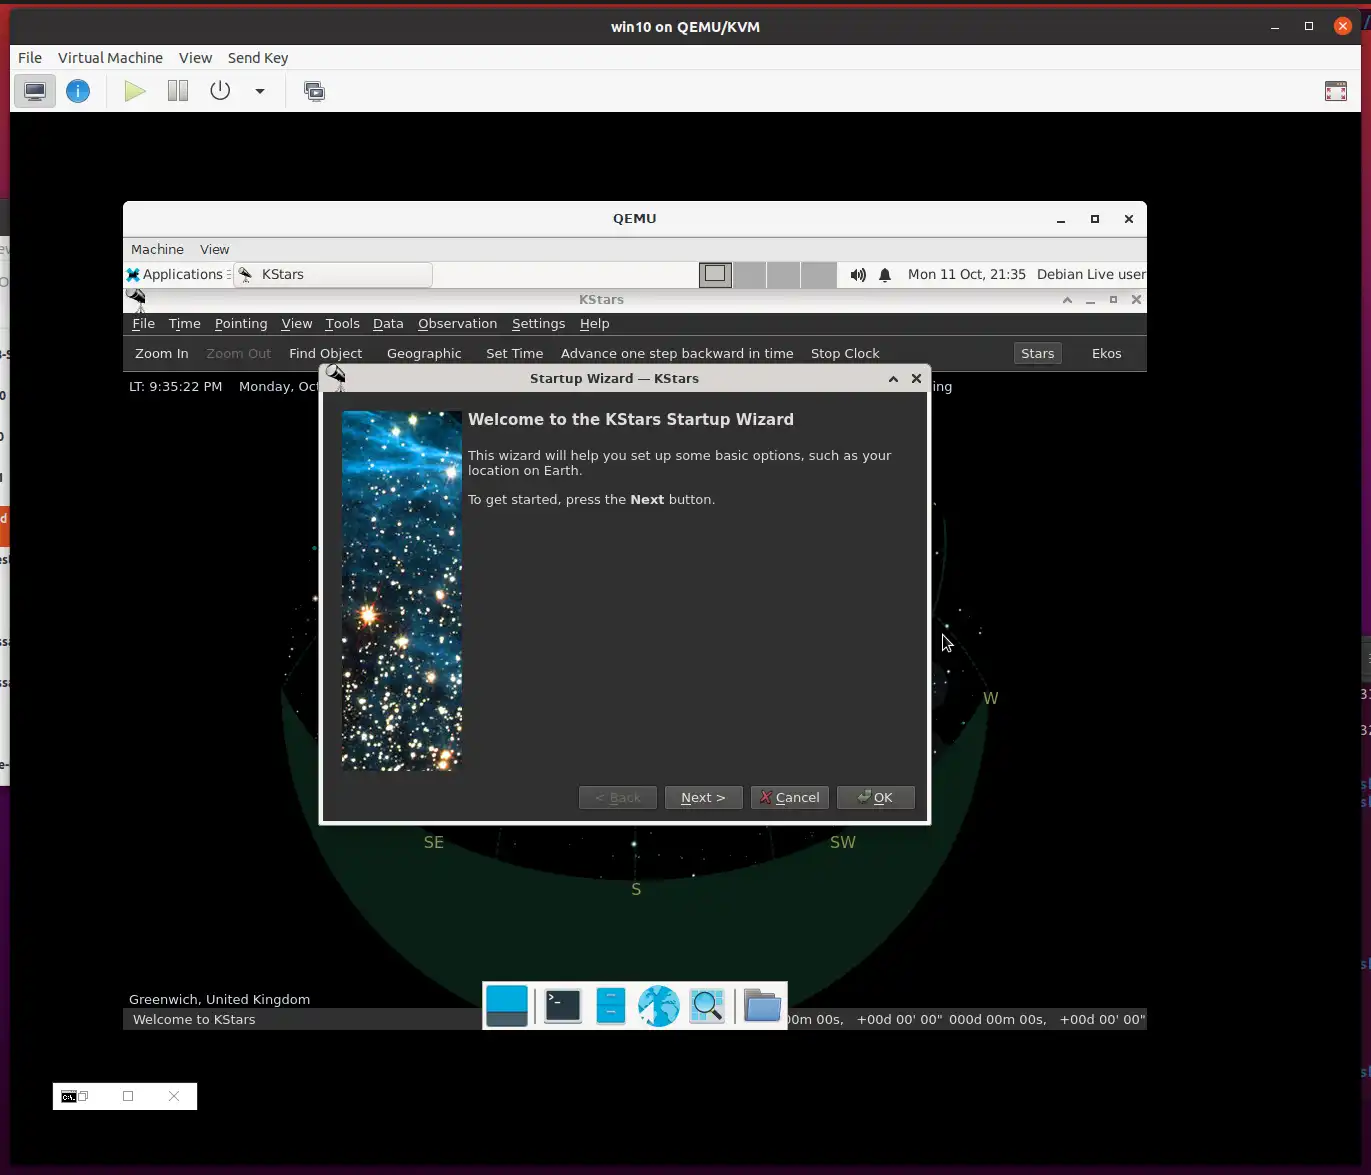Click Greenwich, United Kingdom location label
The height and width of the screenshot is (1175, 1371).
pyautogui.click(x=219, y=999)
